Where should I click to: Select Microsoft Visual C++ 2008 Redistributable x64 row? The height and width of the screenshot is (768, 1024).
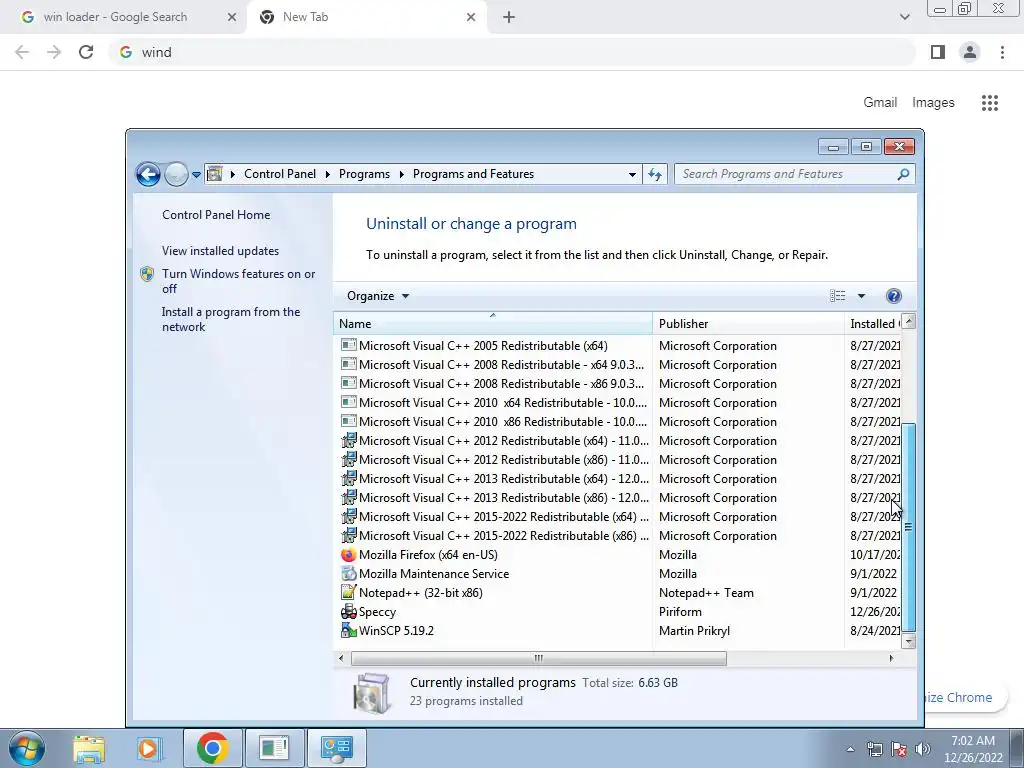pos(617,364)
